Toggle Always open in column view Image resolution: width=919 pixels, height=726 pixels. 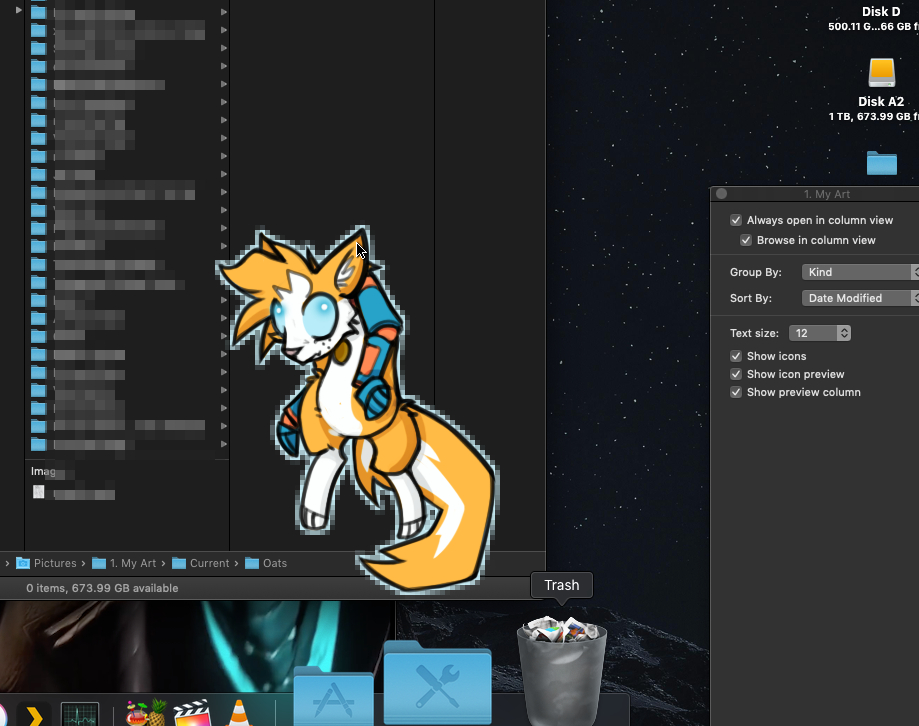click(x=736, y=220)
